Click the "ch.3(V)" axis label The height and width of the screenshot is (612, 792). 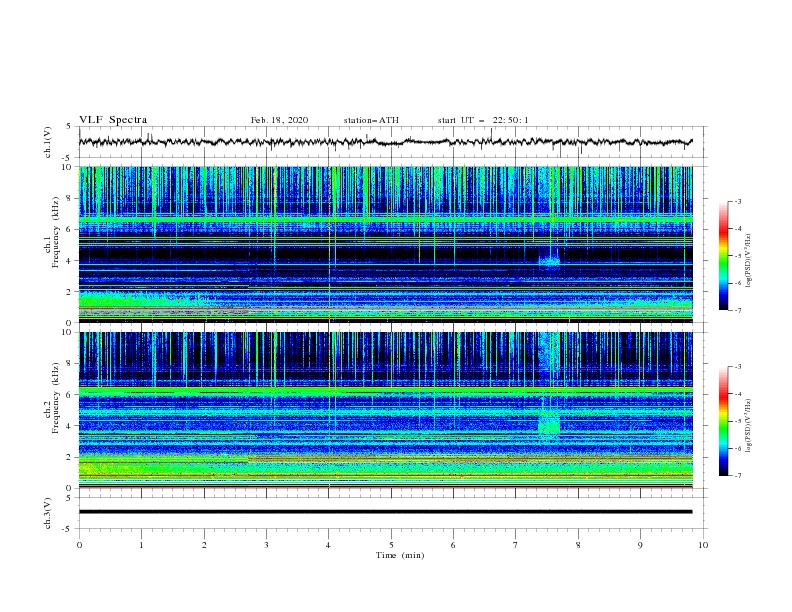tap(48, 513)
